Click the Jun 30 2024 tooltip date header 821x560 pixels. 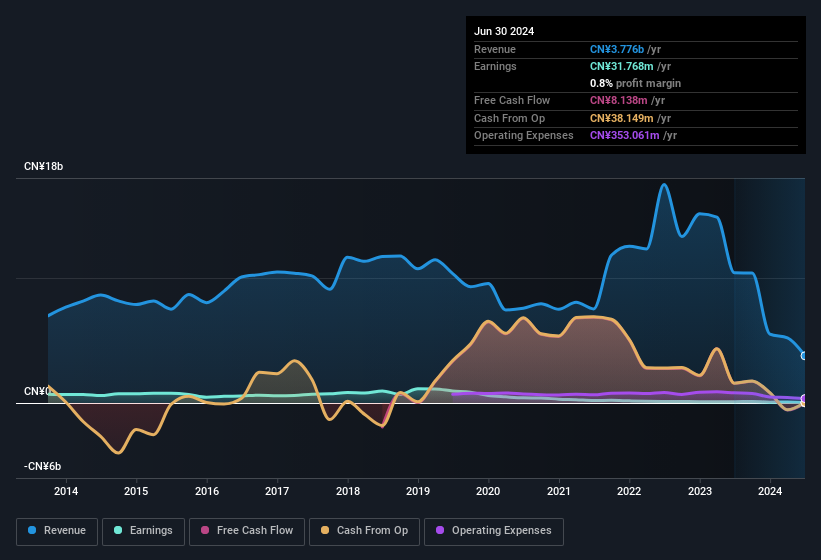(504, 31)
